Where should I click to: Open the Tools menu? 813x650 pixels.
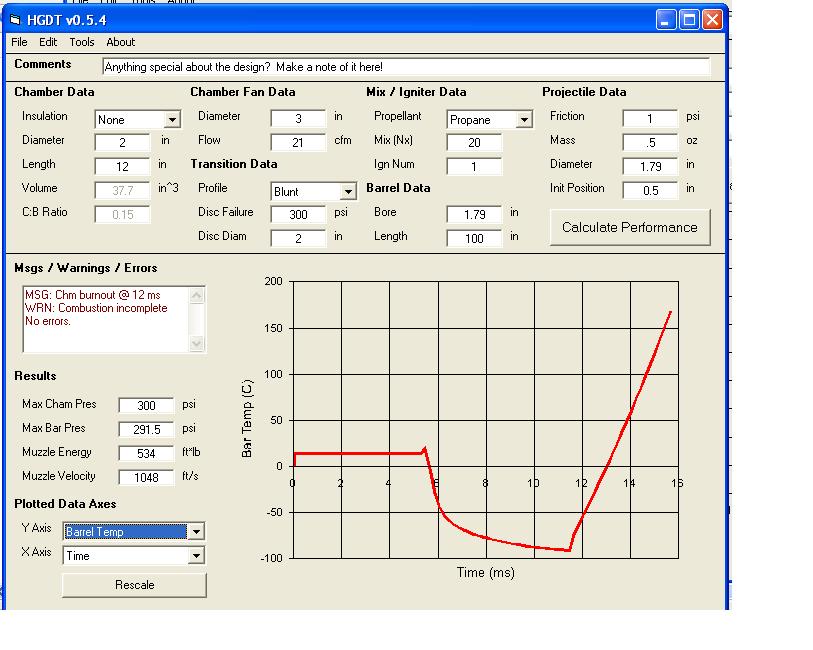pos(82,42)
